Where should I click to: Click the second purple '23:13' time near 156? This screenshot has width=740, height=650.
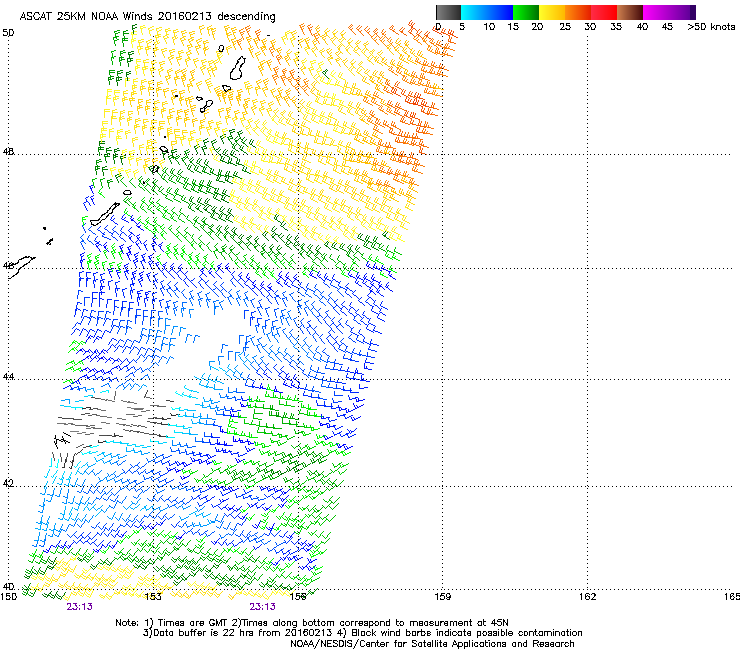[x=262, y=607]
